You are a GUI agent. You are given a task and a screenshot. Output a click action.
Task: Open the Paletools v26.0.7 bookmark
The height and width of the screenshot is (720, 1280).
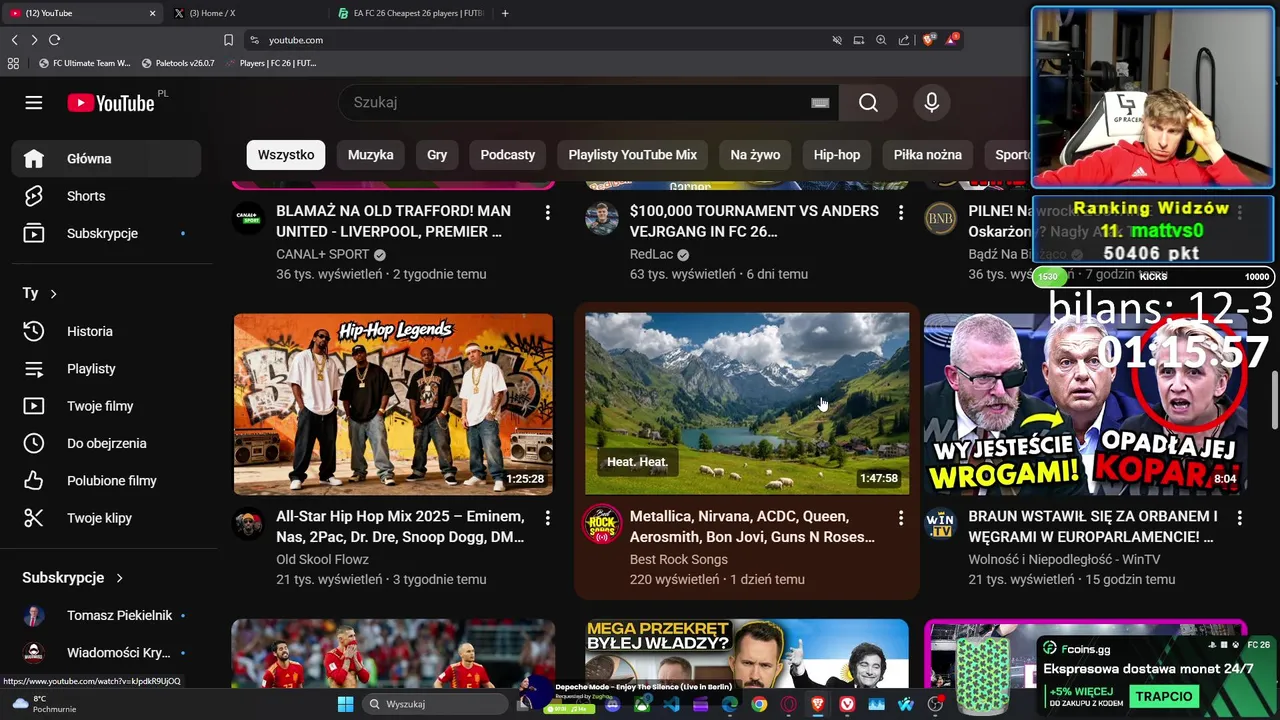click(x=178, y=63)
